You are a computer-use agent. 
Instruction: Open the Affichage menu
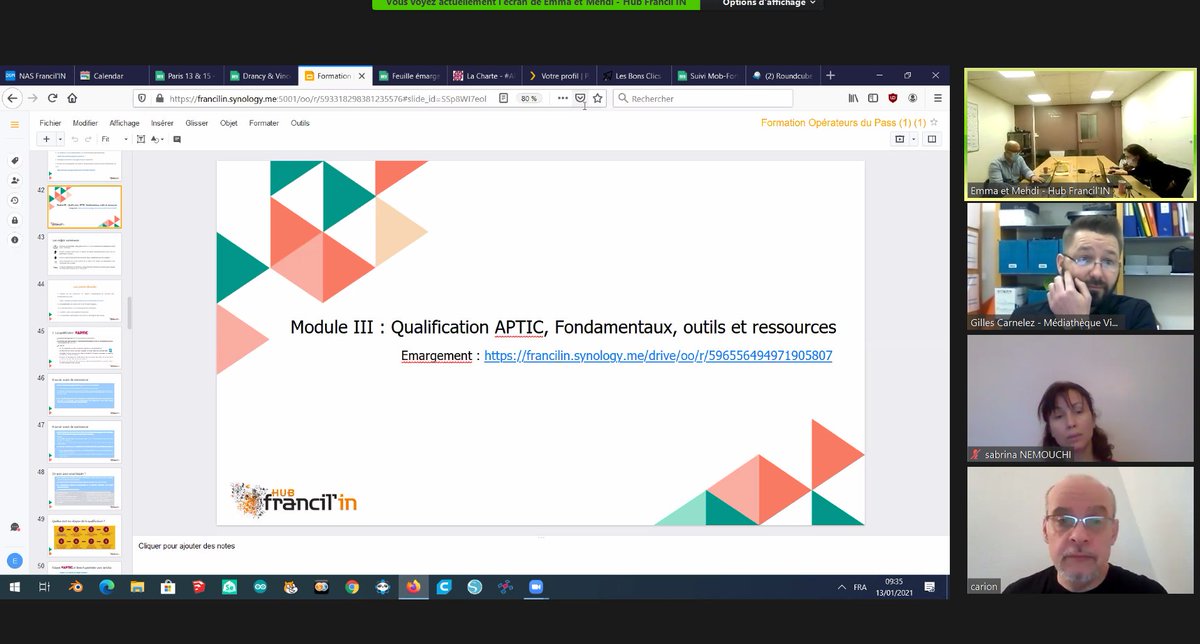(125, 123)
